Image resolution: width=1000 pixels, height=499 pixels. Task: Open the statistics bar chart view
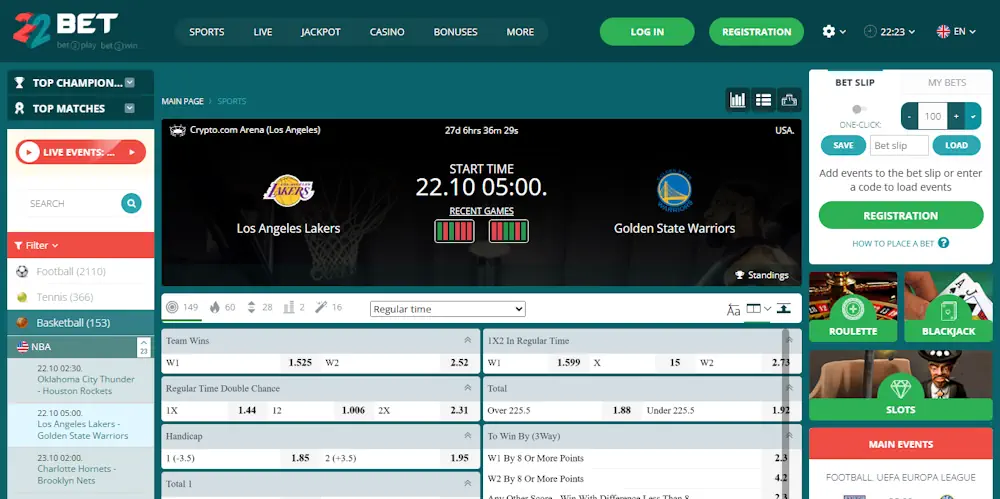click(x=738, y=100)
